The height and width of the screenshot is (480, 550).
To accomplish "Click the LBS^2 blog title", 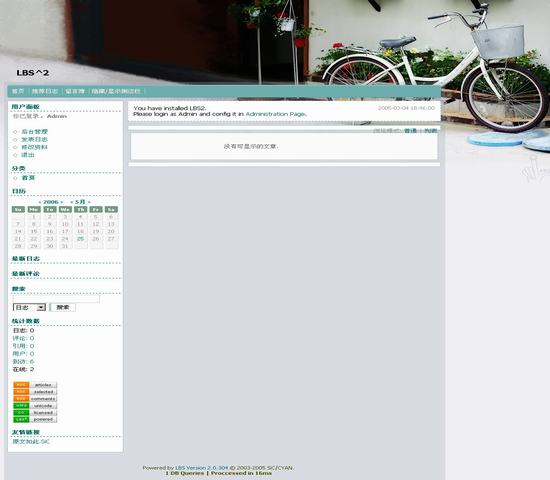I will (33, 73).
